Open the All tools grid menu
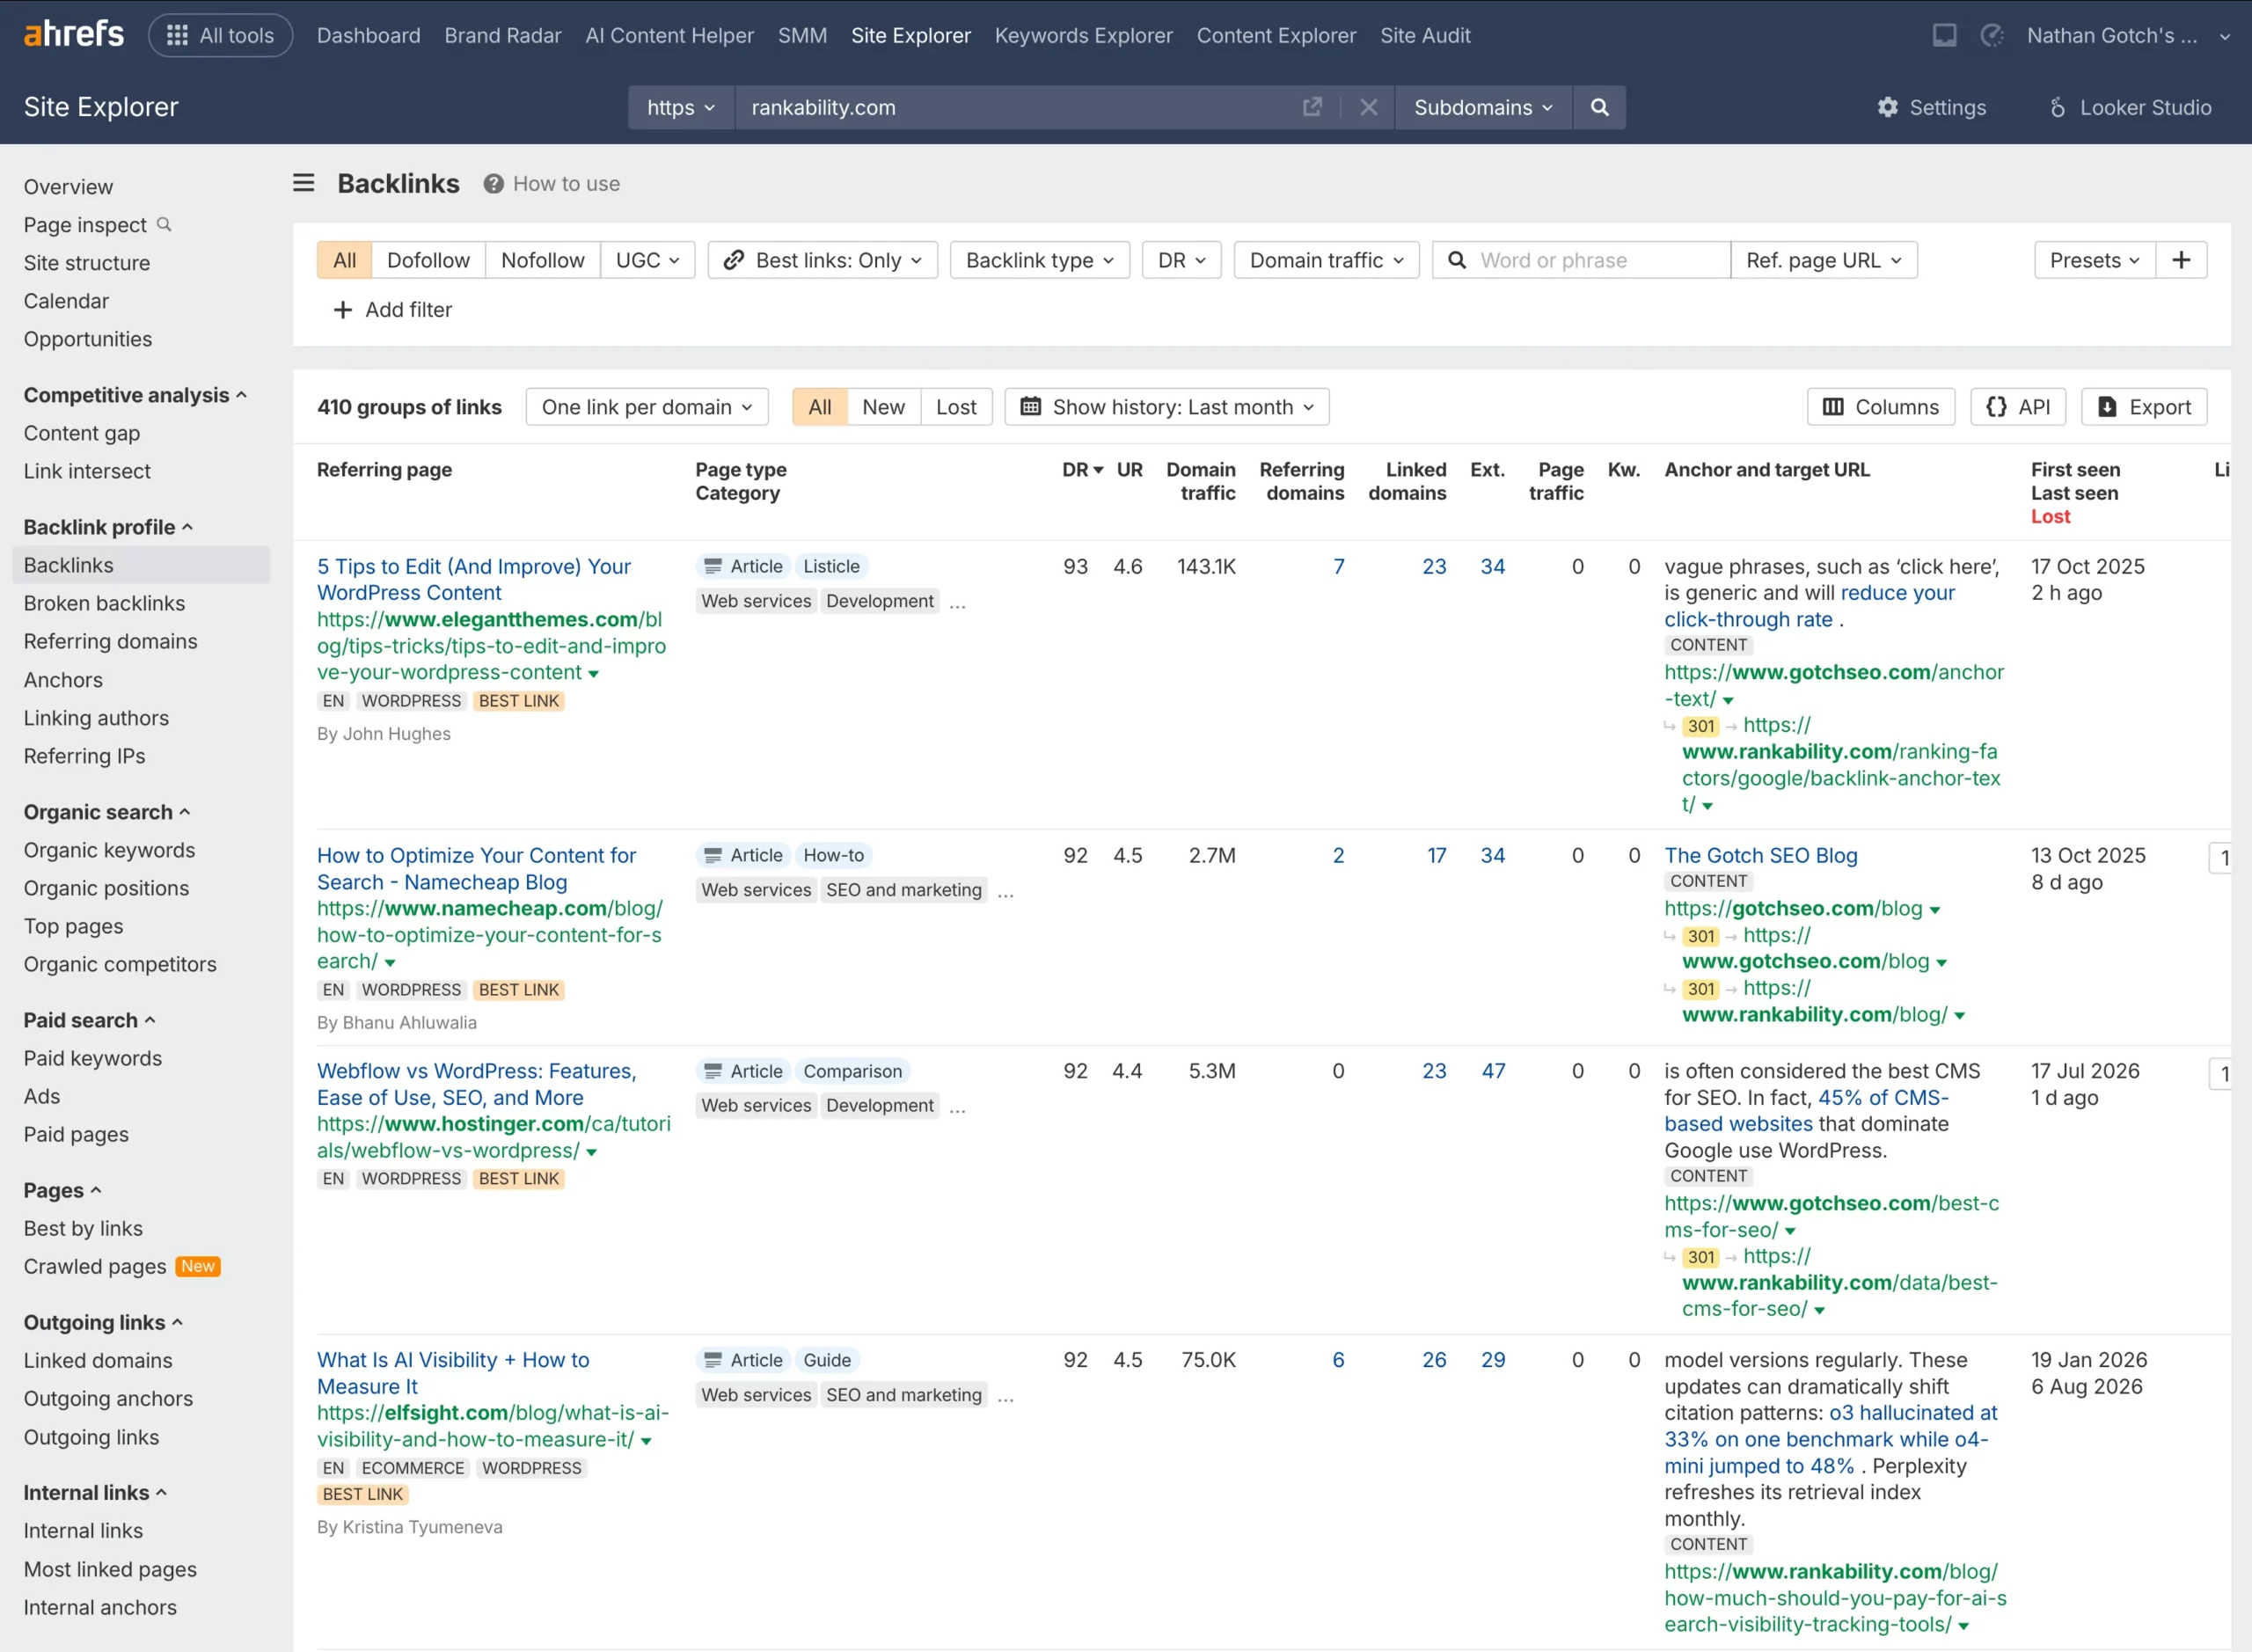 coord(220,35)
